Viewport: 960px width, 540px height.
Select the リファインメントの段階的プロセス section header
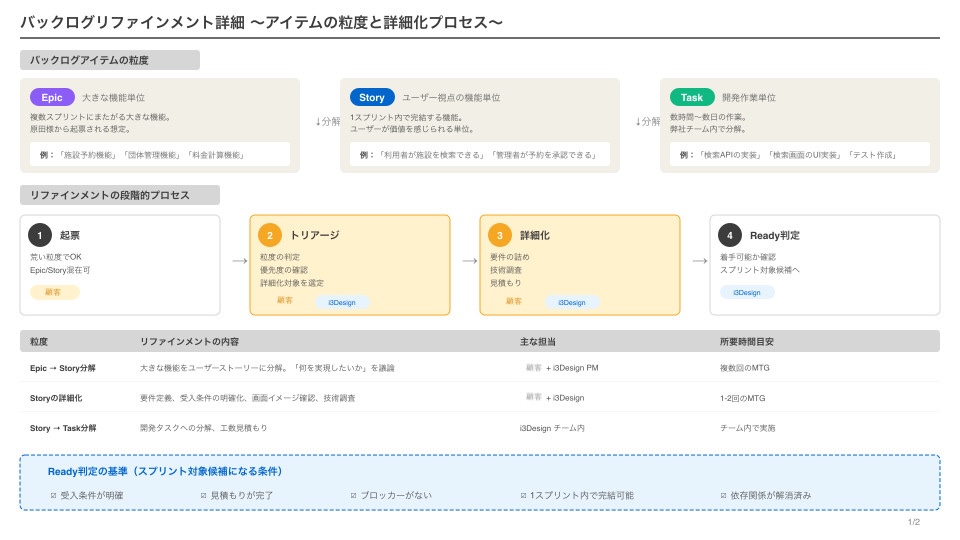pyautogui.click(x=120, y=195)
